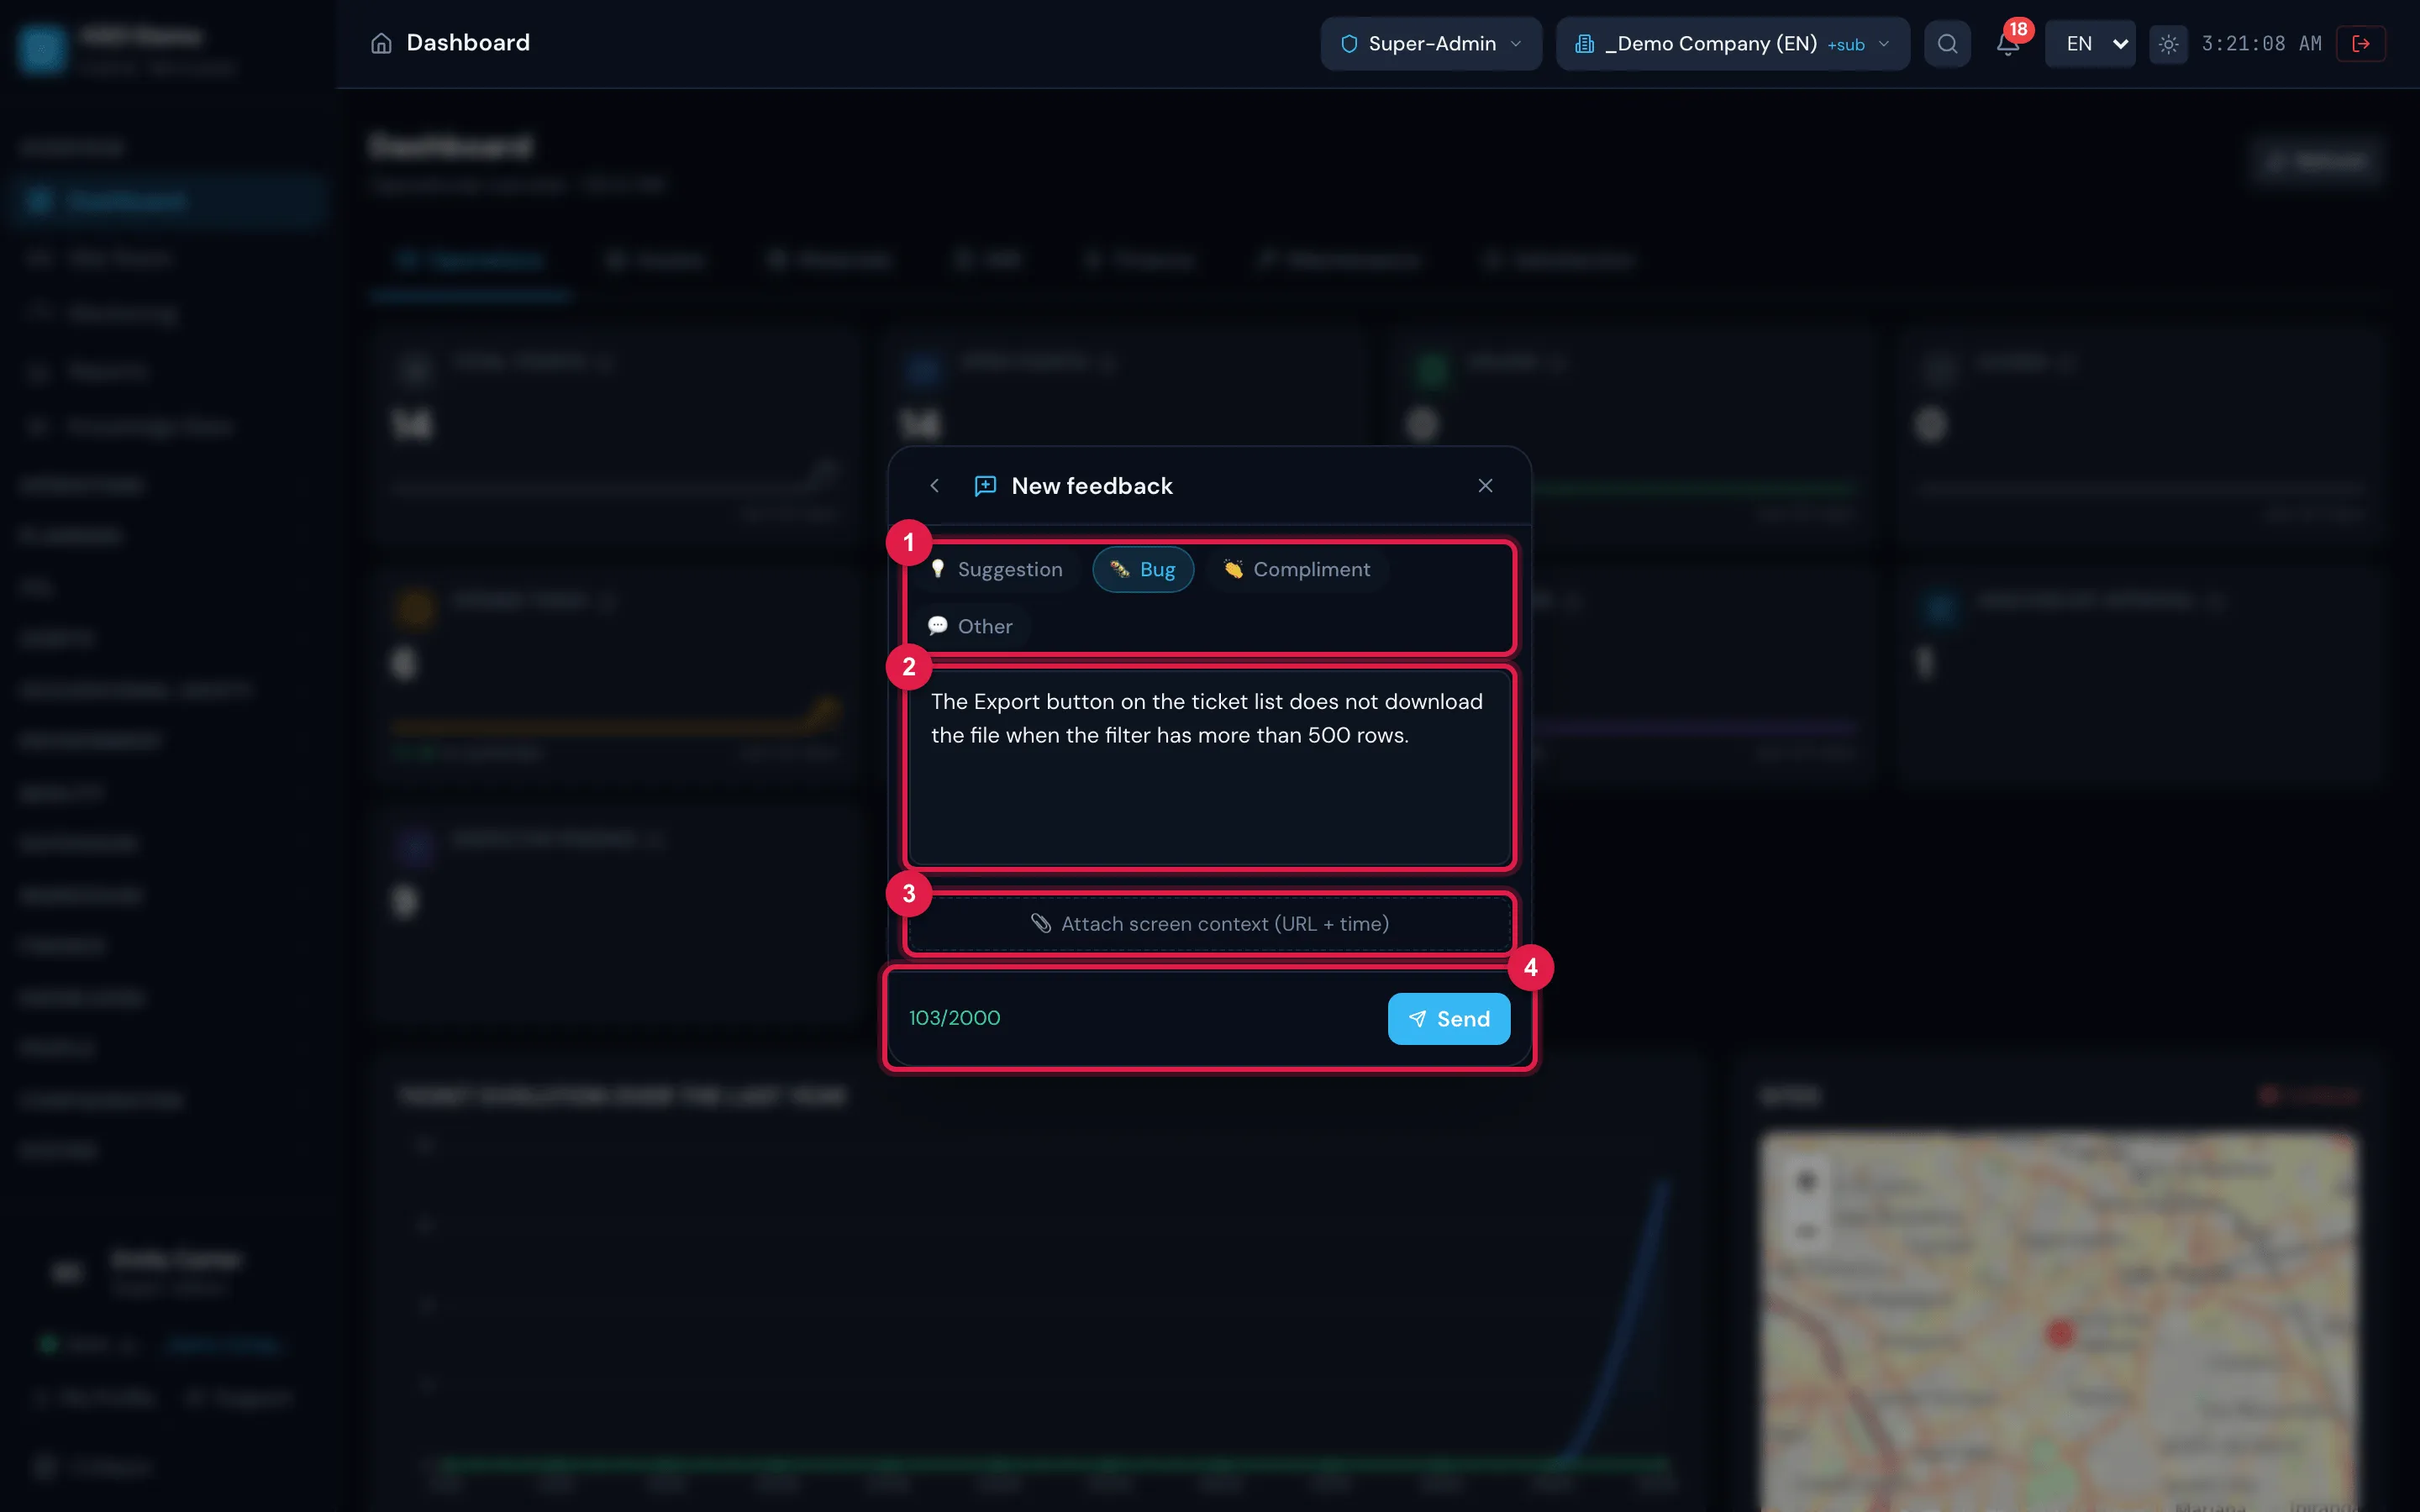Open the _Demo Company (EN) selector
The image size is (2420, 1512).
pos(1732,44)
